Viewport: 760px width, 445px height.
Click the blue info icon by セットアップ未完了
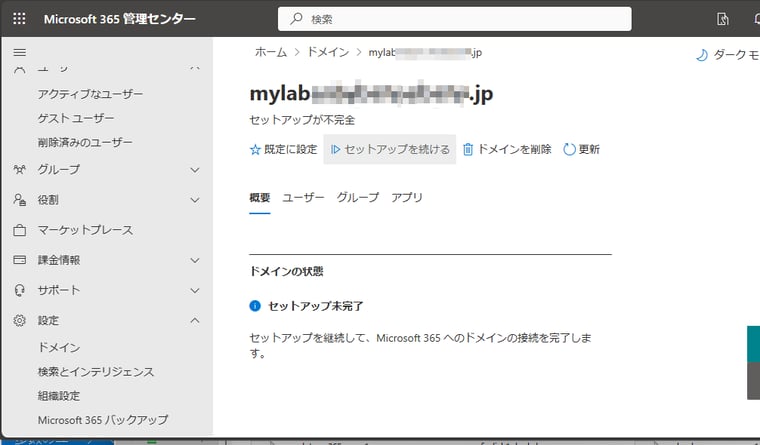(255, 306)
